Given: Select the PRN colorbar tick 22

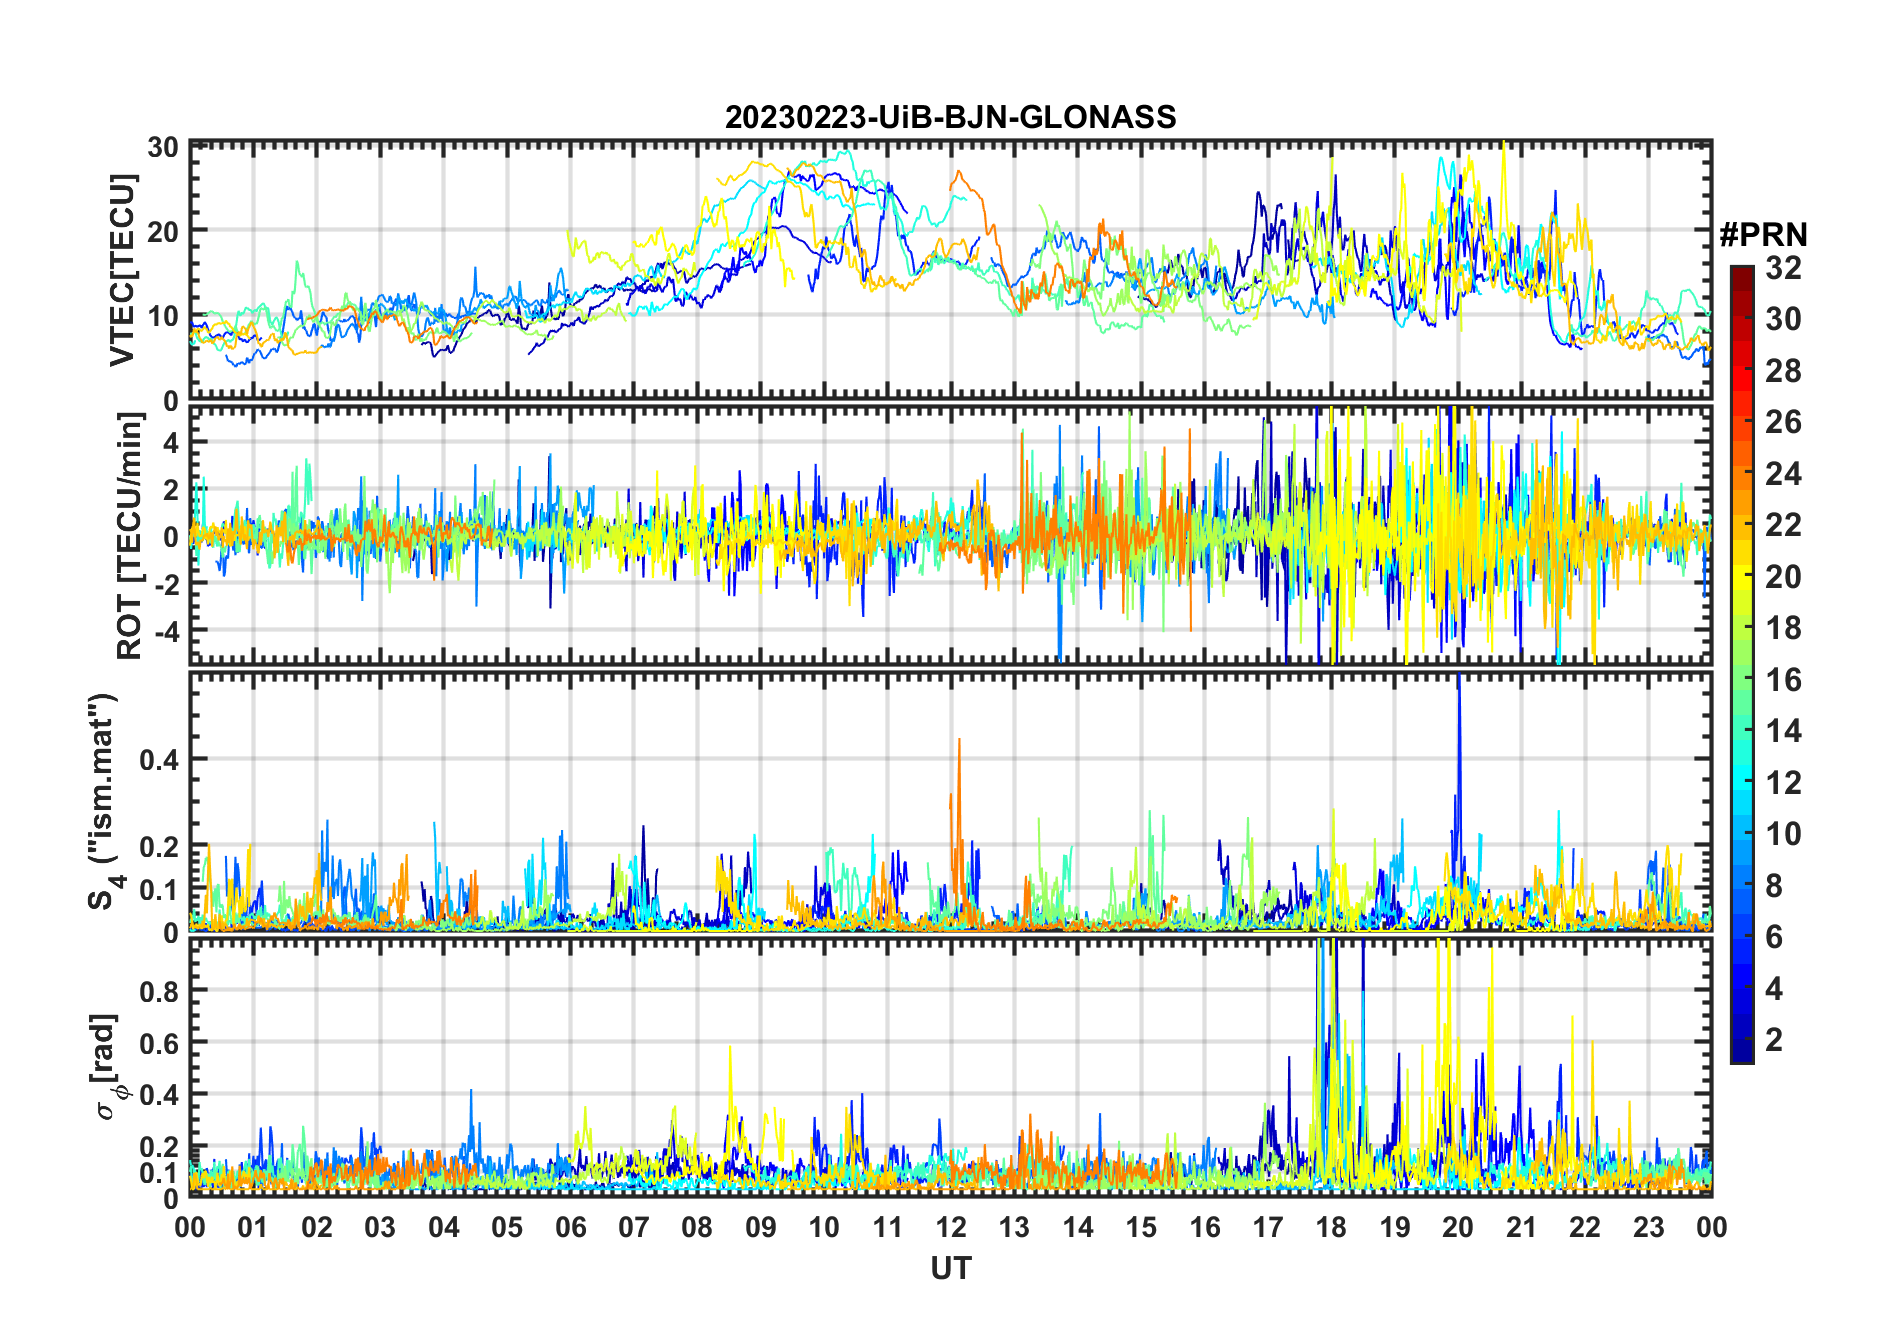Looking at the screenshot, I should [1783, 525].
